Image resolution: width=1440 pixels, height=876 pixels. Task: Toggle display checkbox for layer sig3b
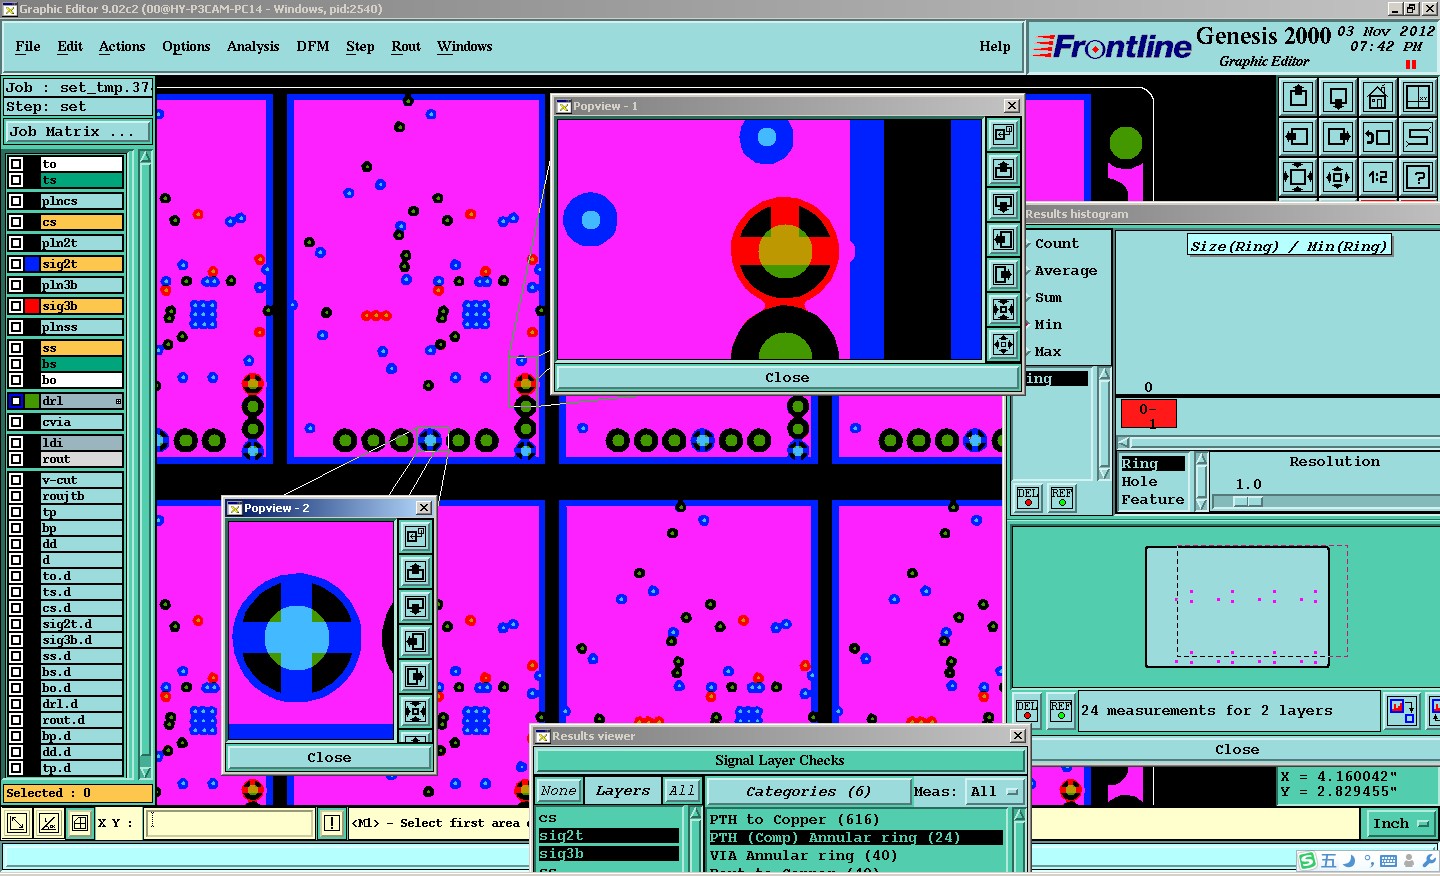(x=16, y=306)
